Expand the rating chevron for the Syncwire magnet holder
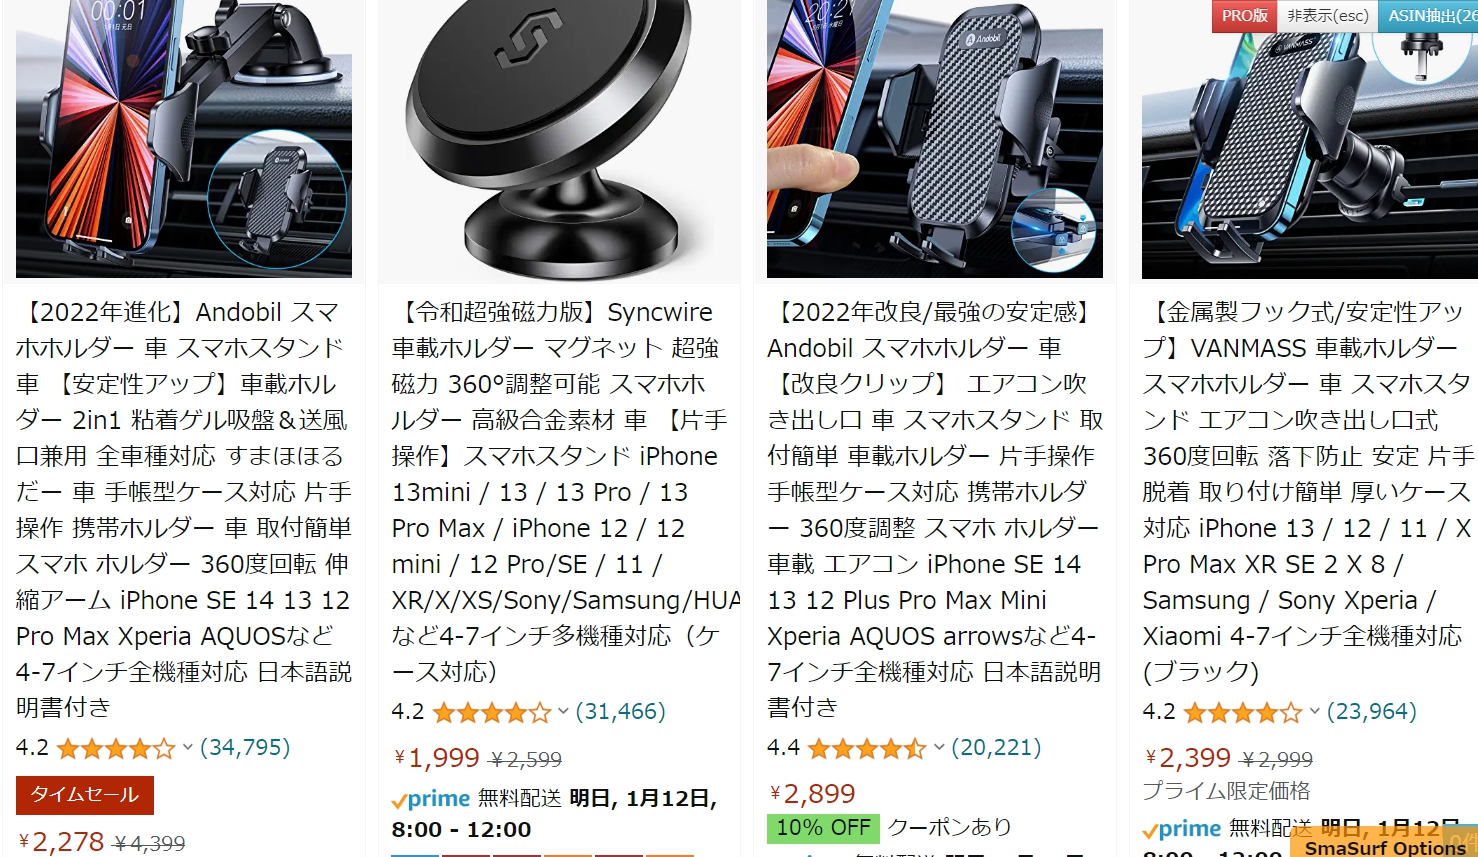The image size is (1478, 857). coord(563,712)
